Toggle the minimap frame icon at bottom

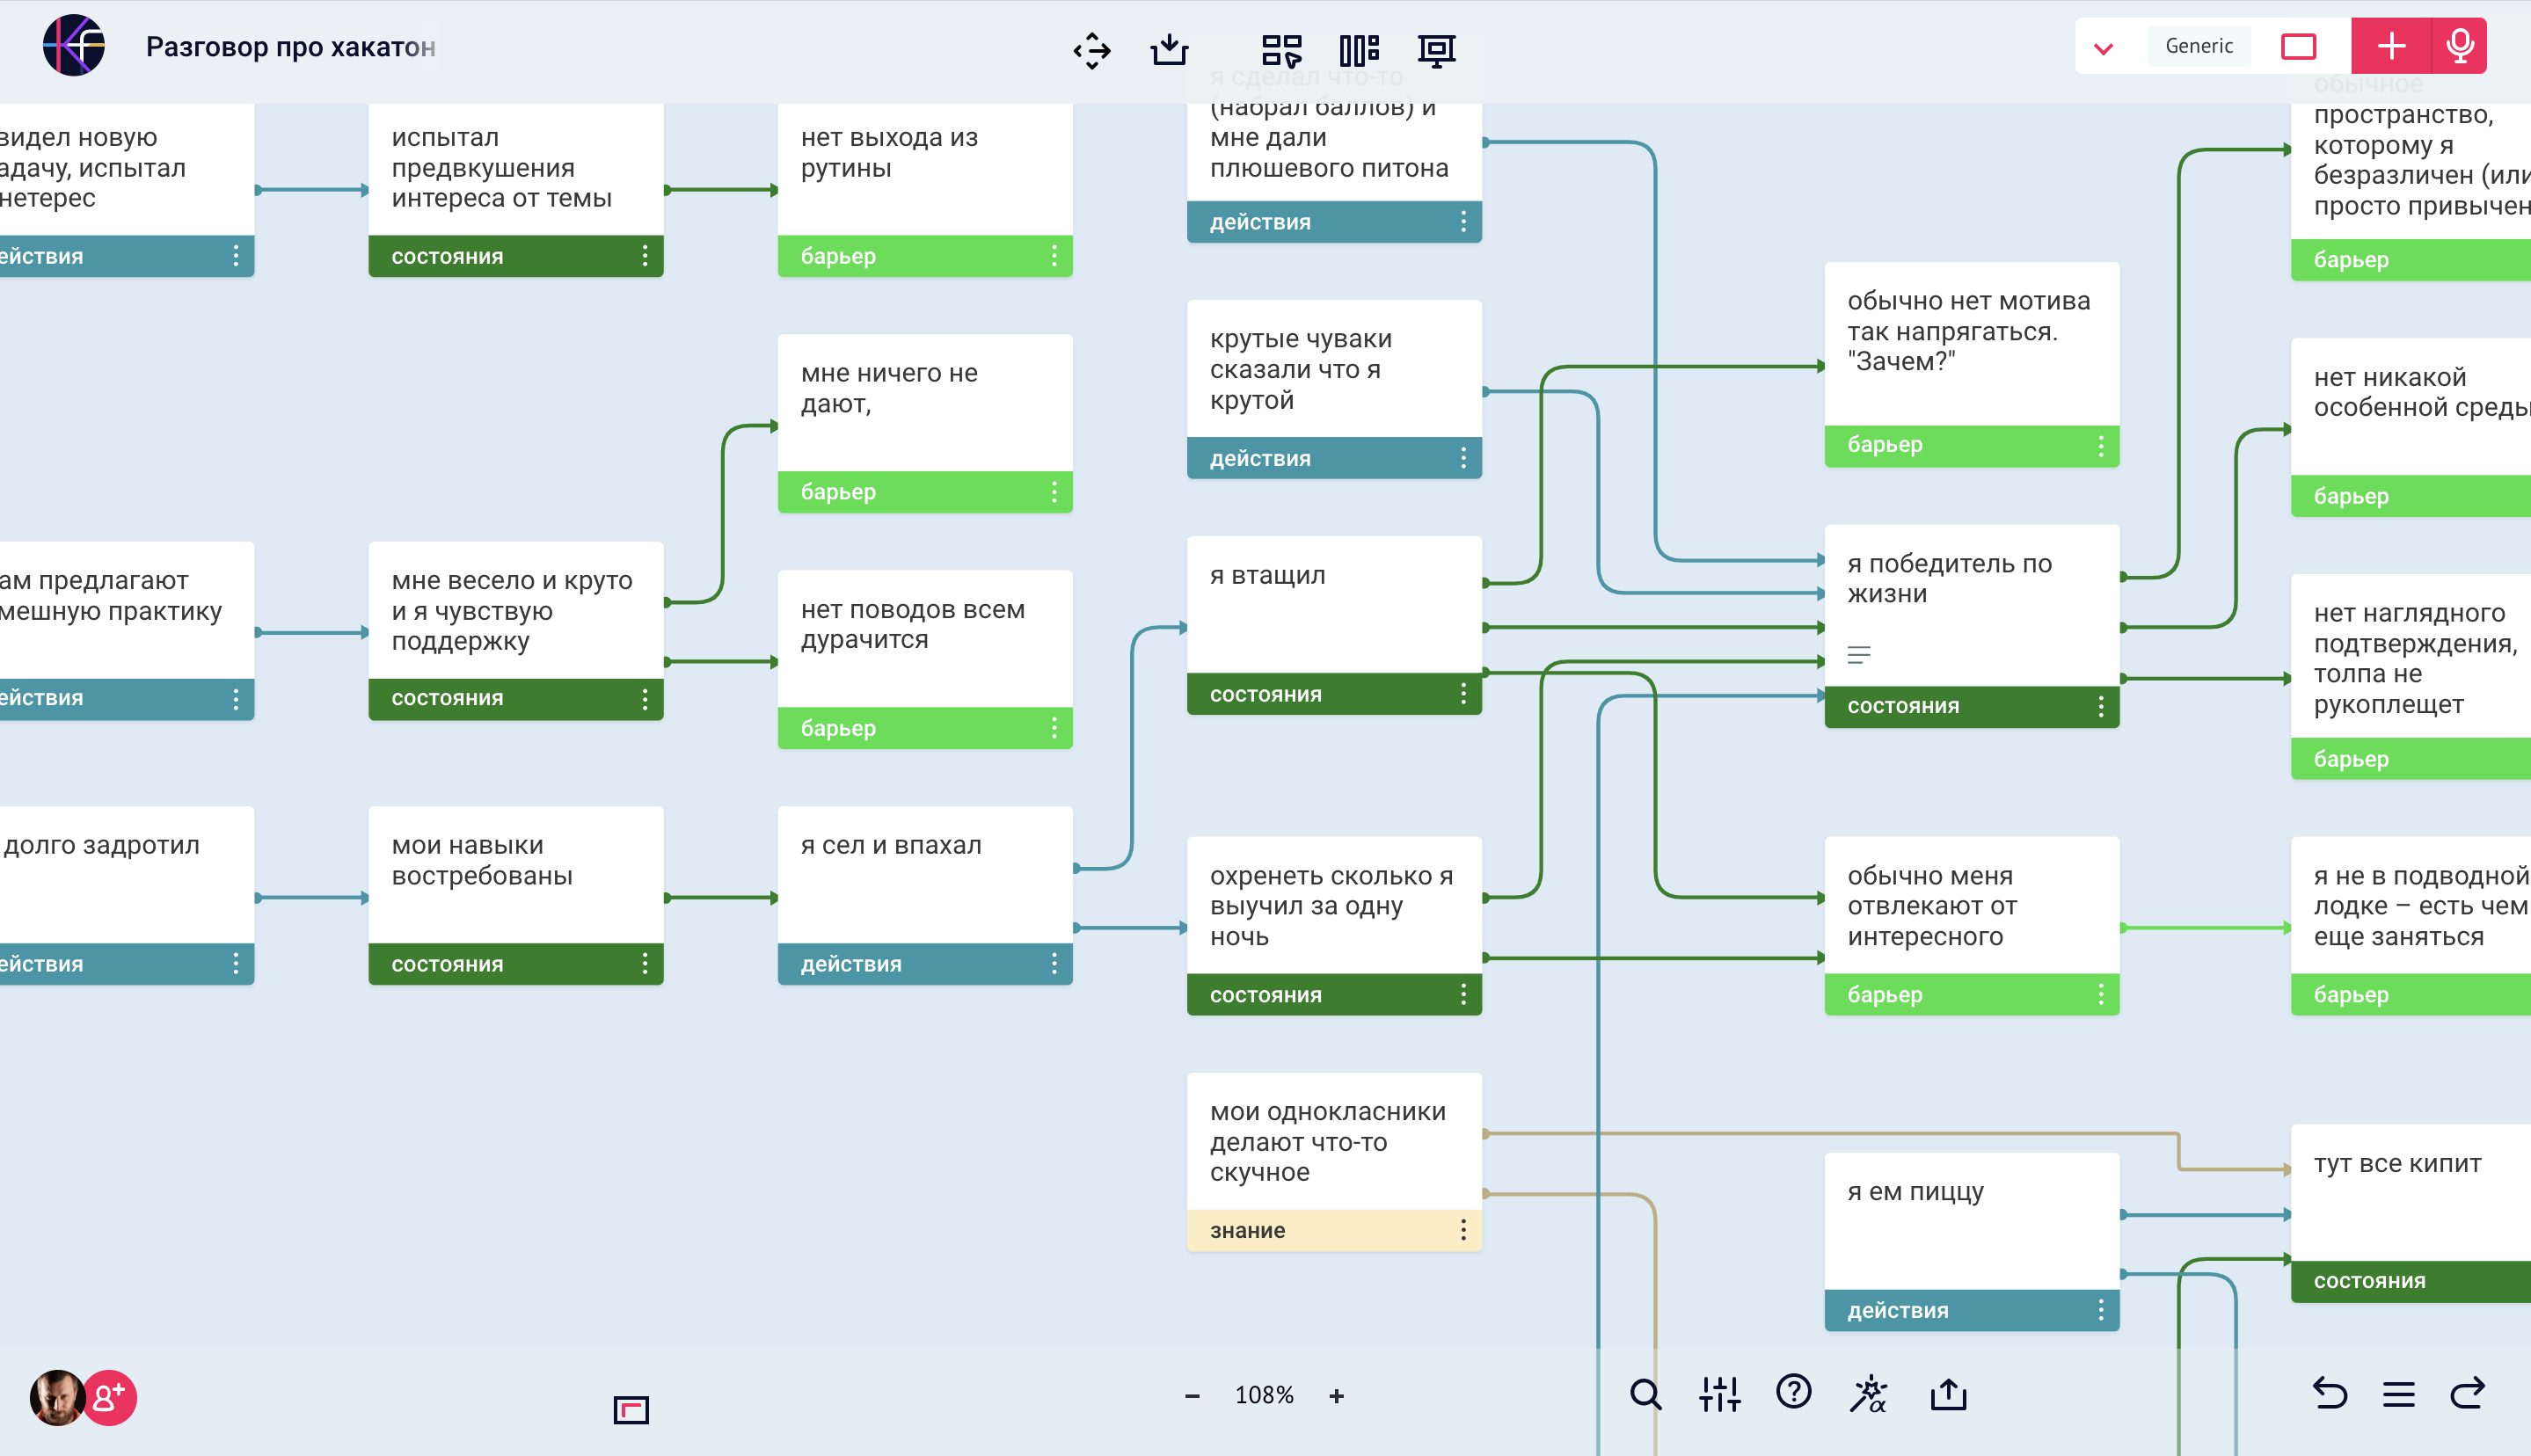tap(631, 1410)
